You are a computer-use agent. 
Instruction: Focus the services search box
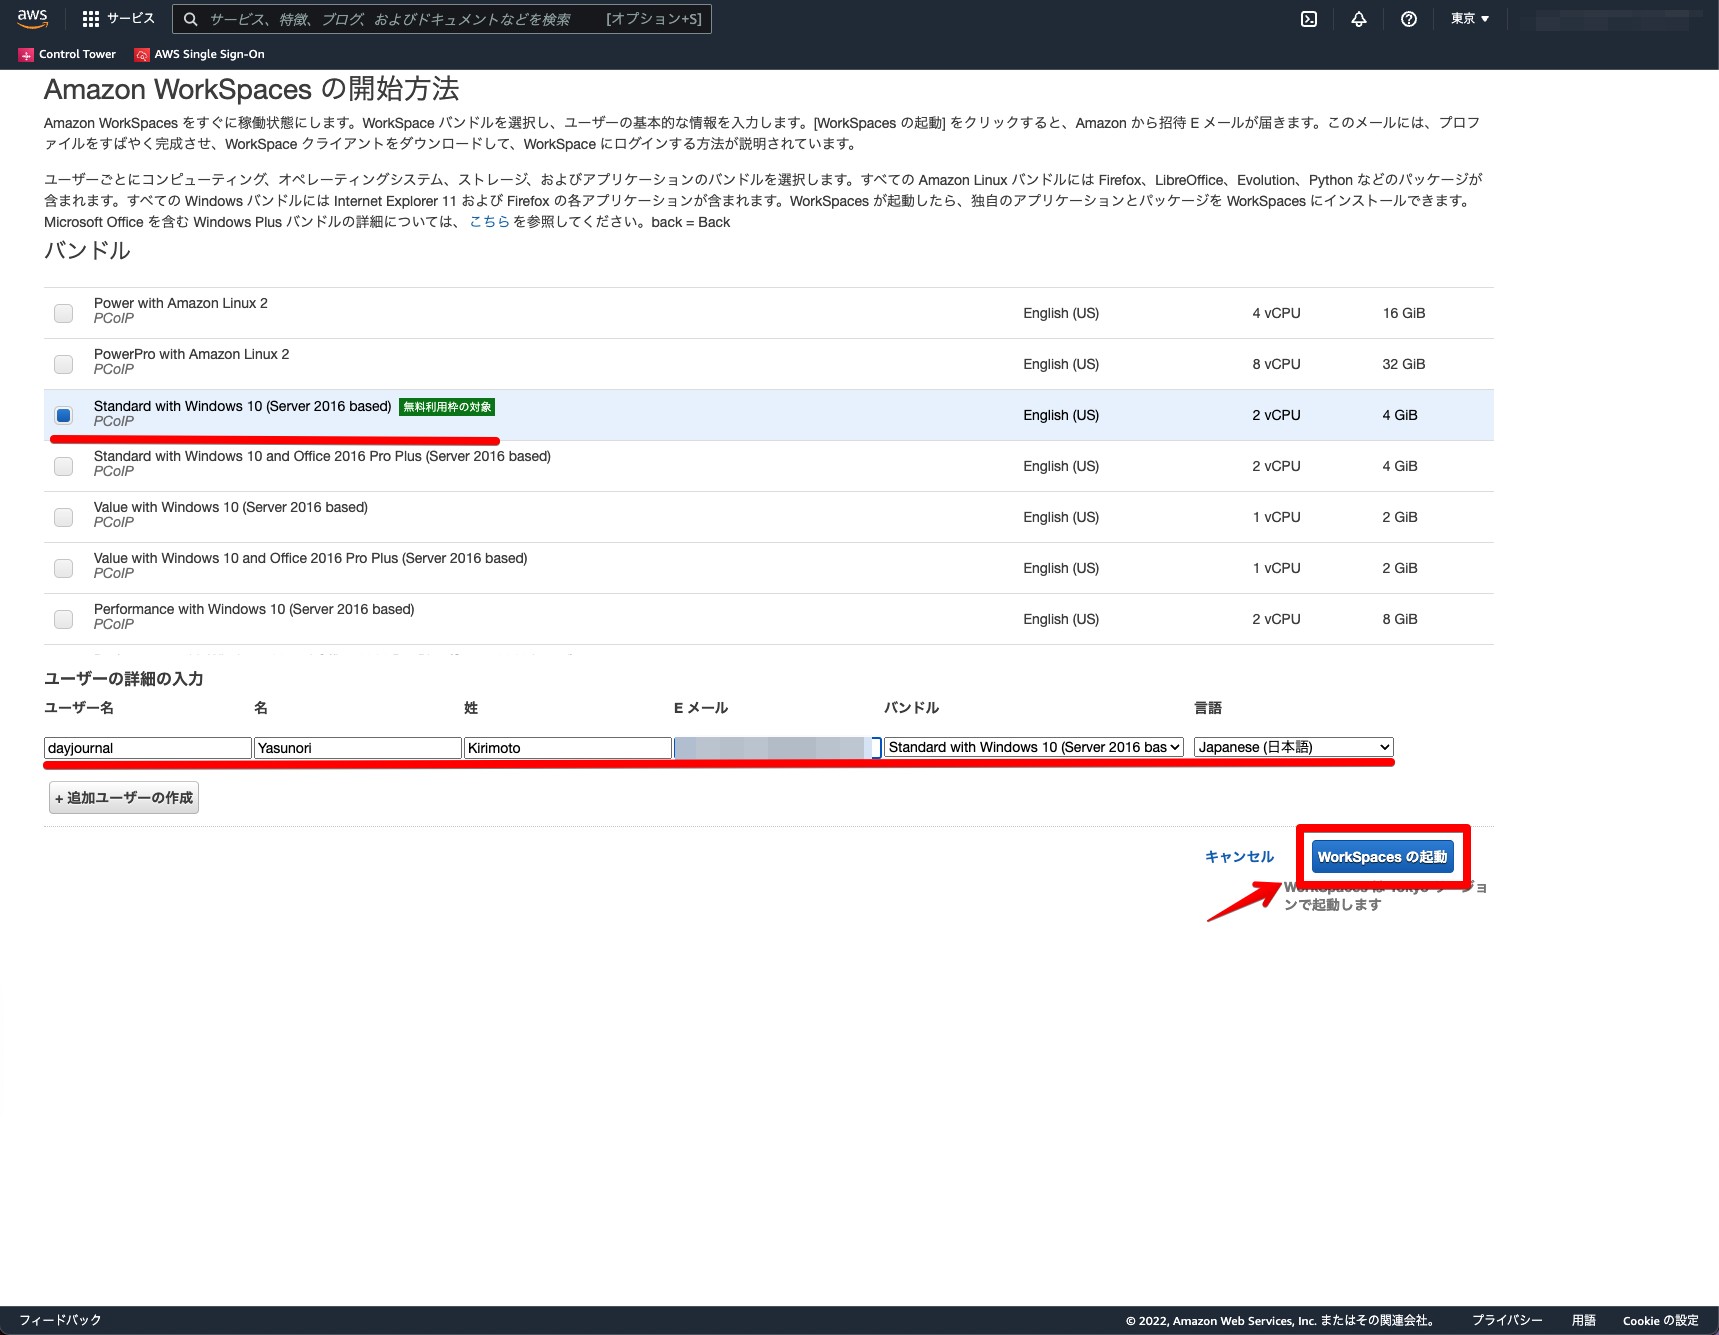coord(442,19)
